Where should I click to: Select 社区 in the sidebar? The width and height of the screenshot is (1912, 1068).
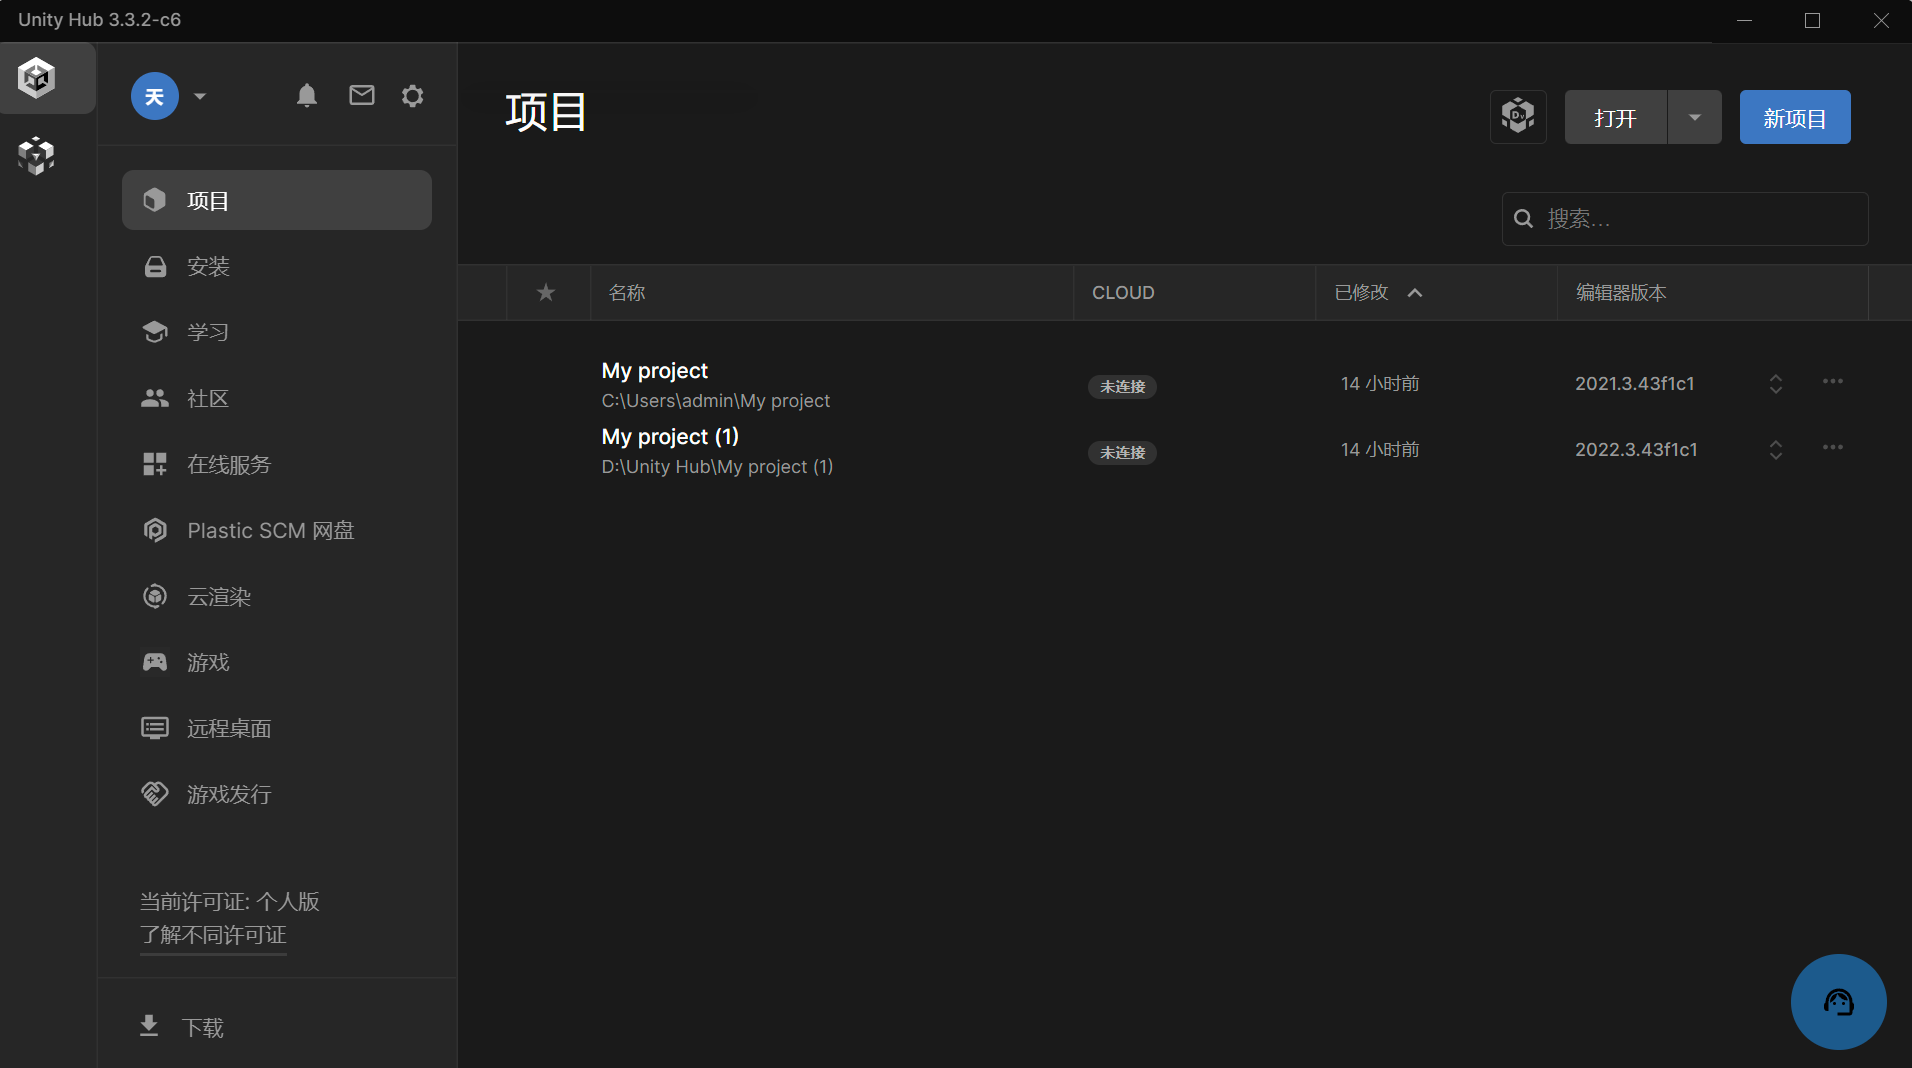coord(277,398)
